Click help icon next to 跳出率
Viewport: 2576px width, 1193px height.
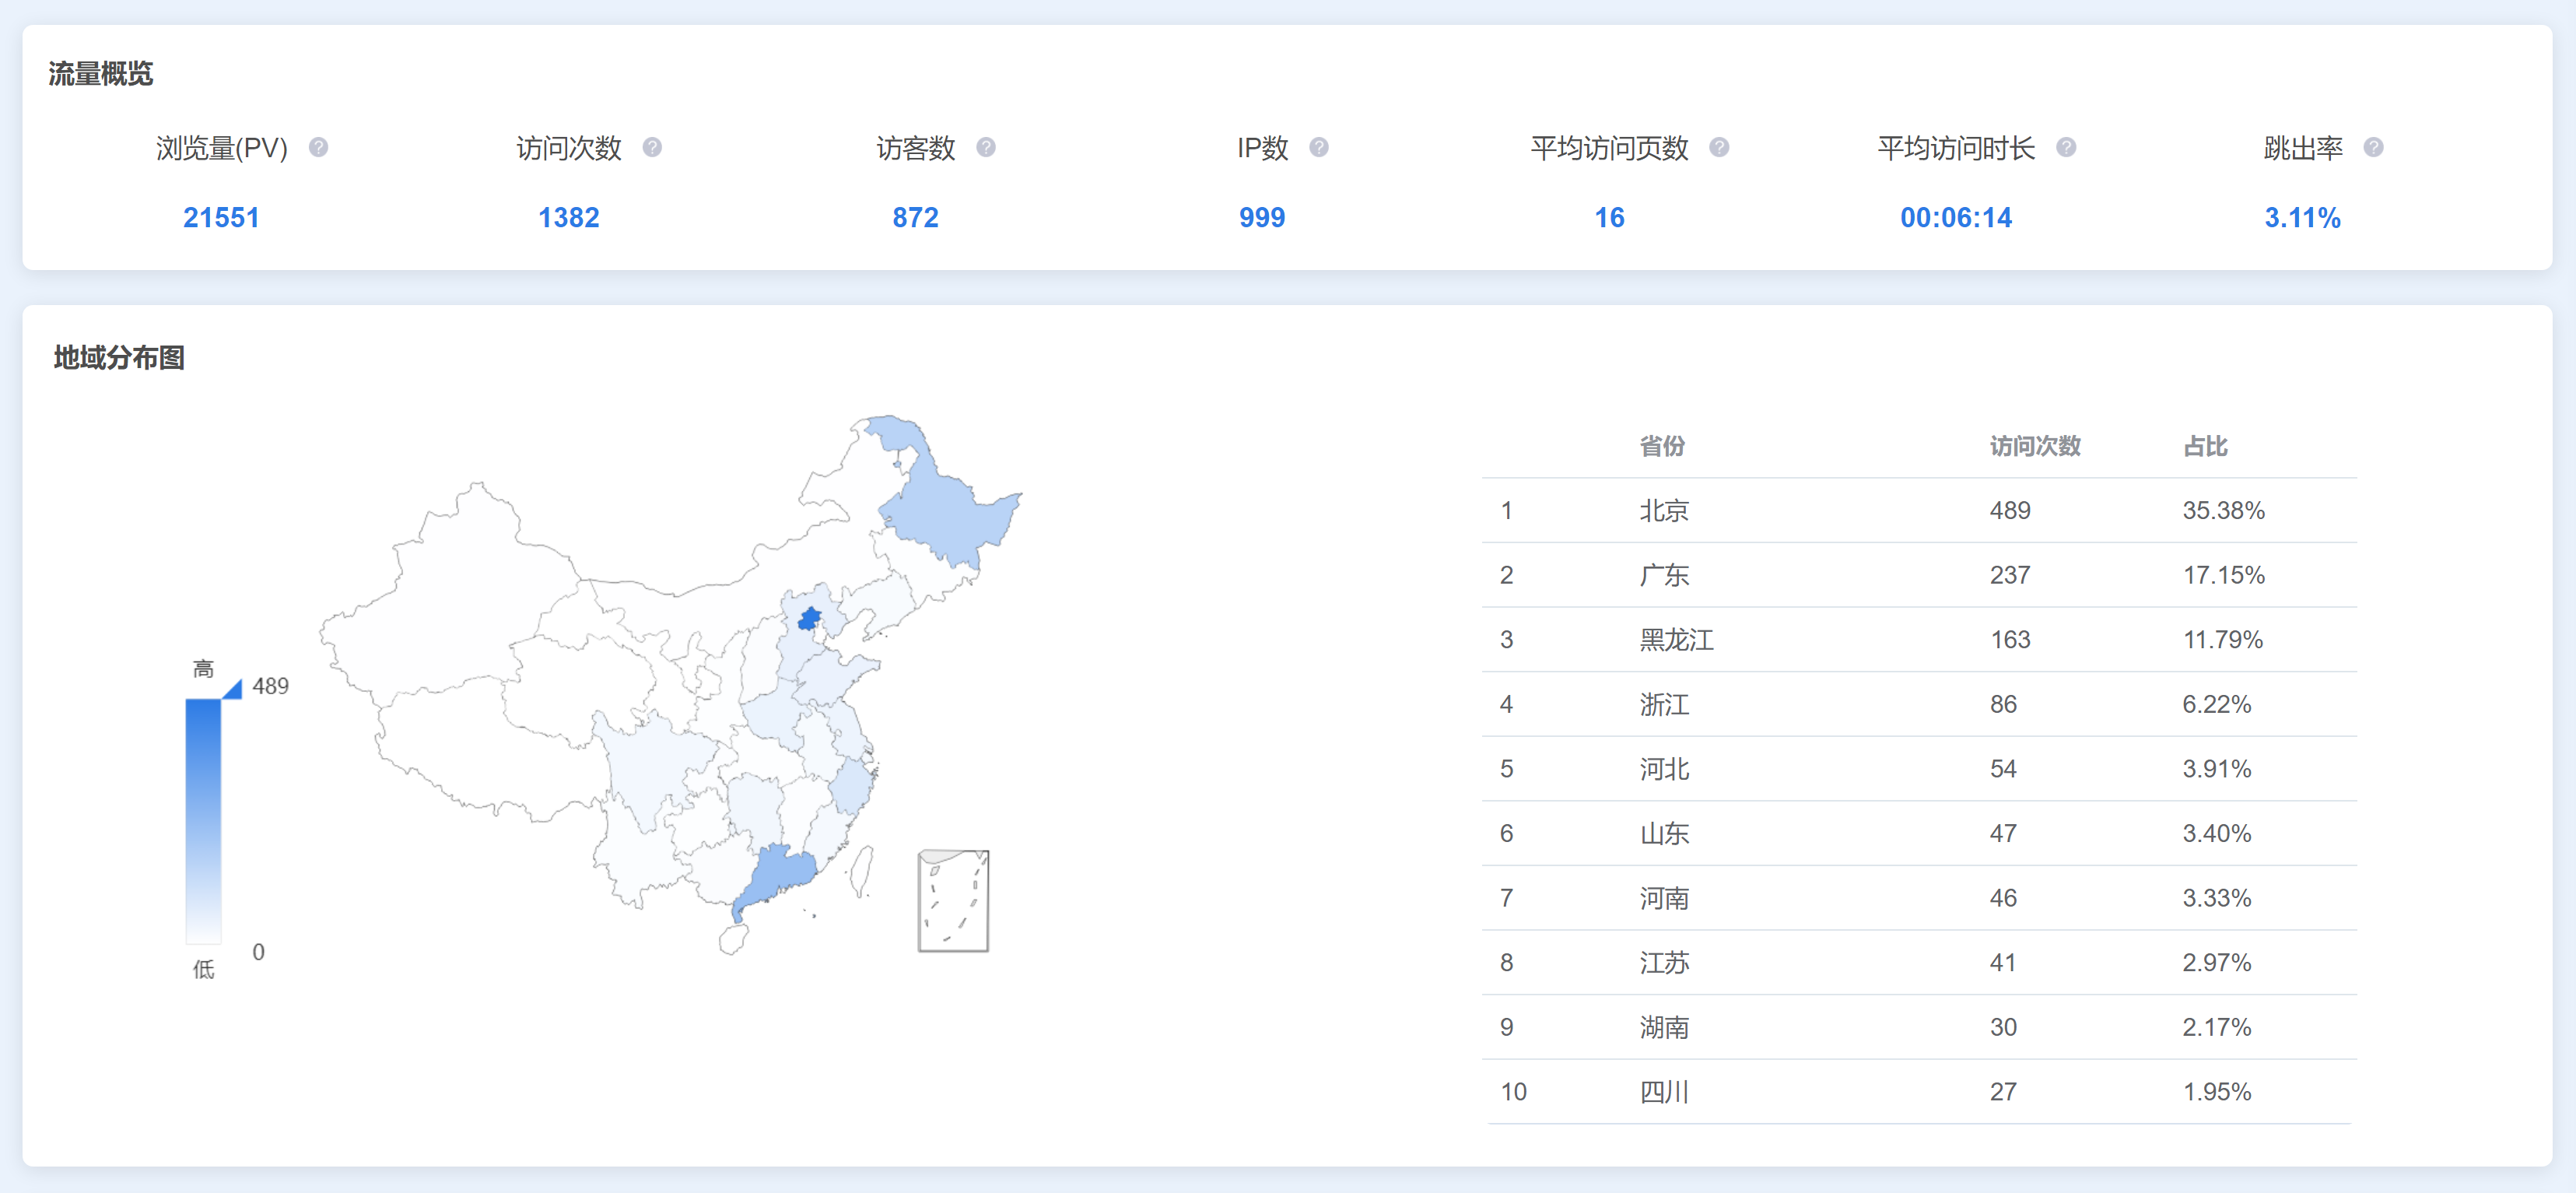[x=2373, y=148]
